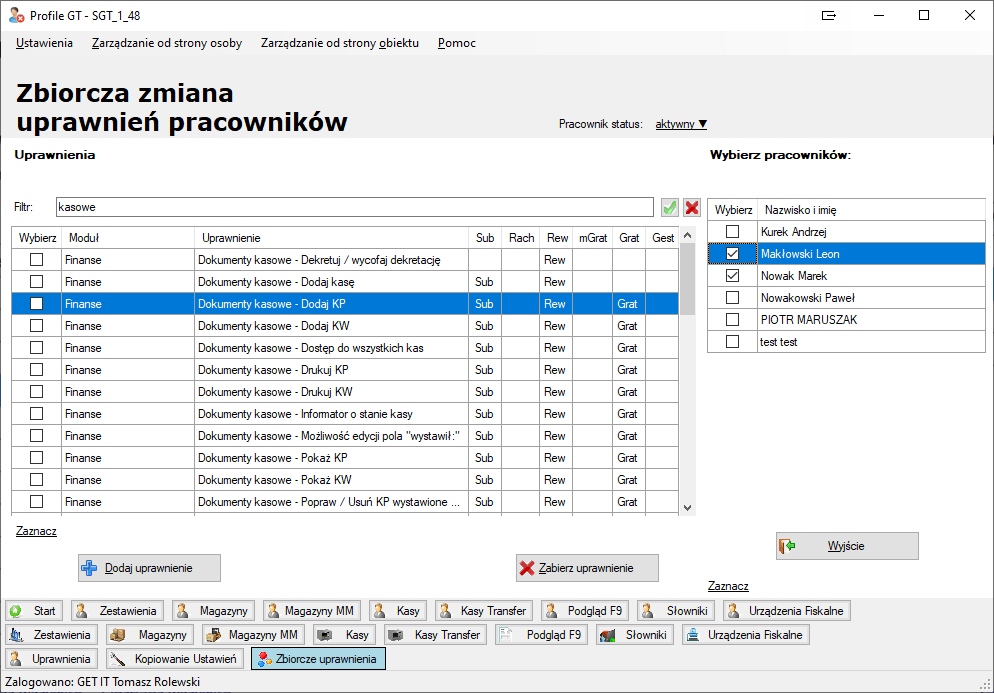Clear the filter with the red X icon
This screenshot has height=693, width=994.
[x=692, y=207]
